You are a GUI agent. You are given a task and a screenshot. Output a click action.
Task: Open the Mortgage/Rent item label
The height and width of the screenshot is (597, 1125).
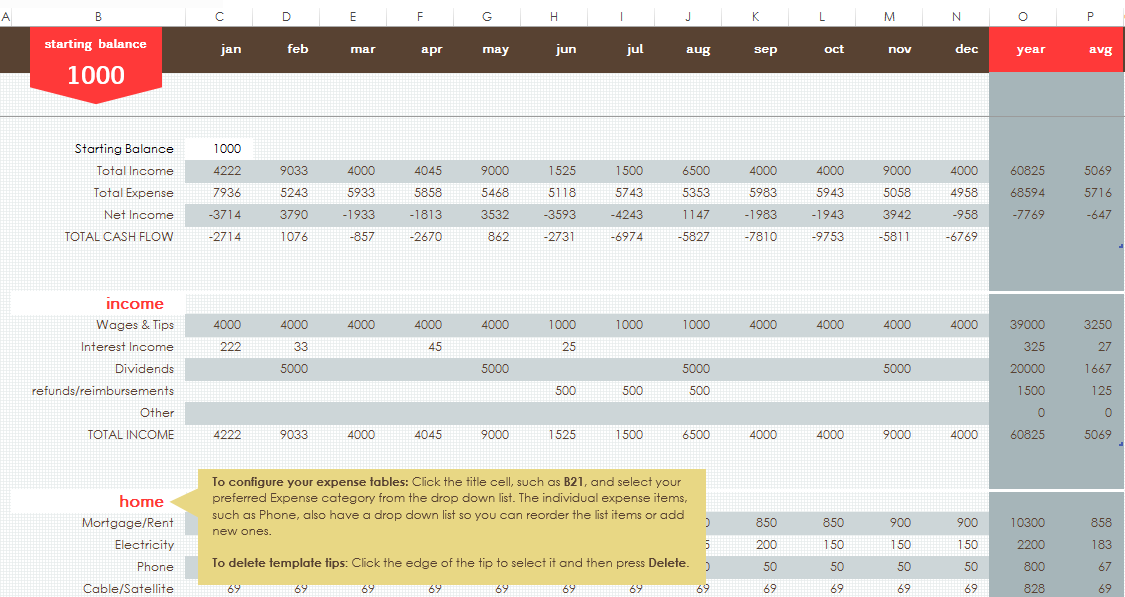(128, 523)
